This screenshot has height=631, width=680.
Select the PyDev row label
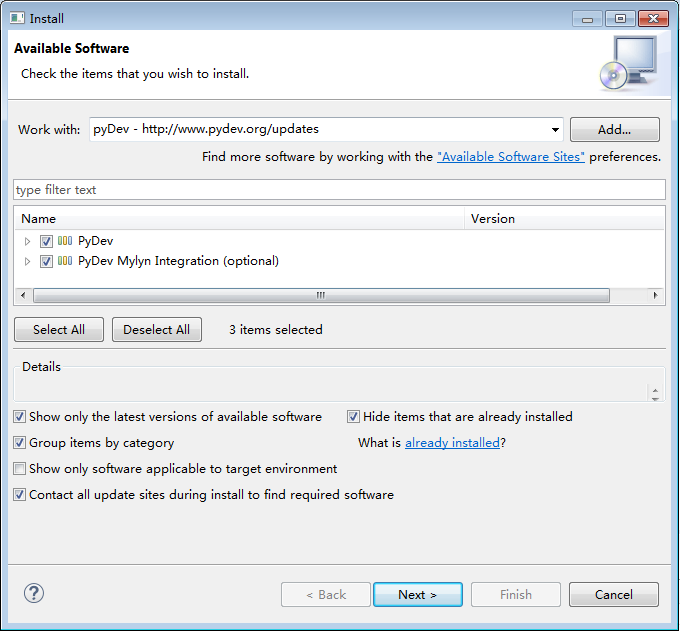point(95,241)
